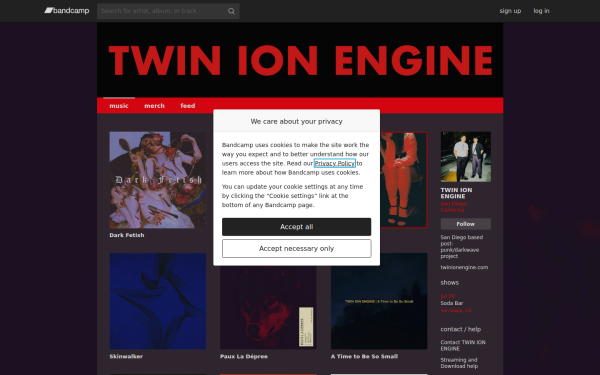600x375 pixels.
Task: Click the contact / help heading
Action: (461, 329)
